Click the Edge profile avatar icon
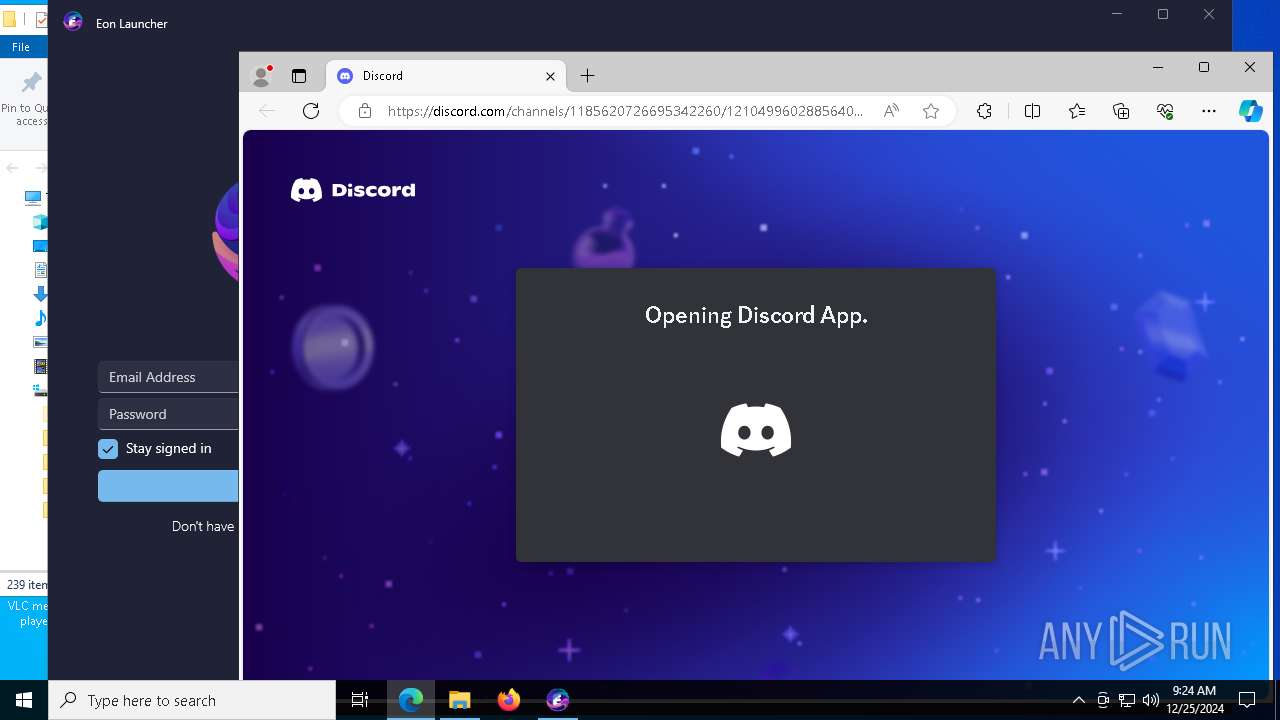1280x720 pixels. click(262, 75)
